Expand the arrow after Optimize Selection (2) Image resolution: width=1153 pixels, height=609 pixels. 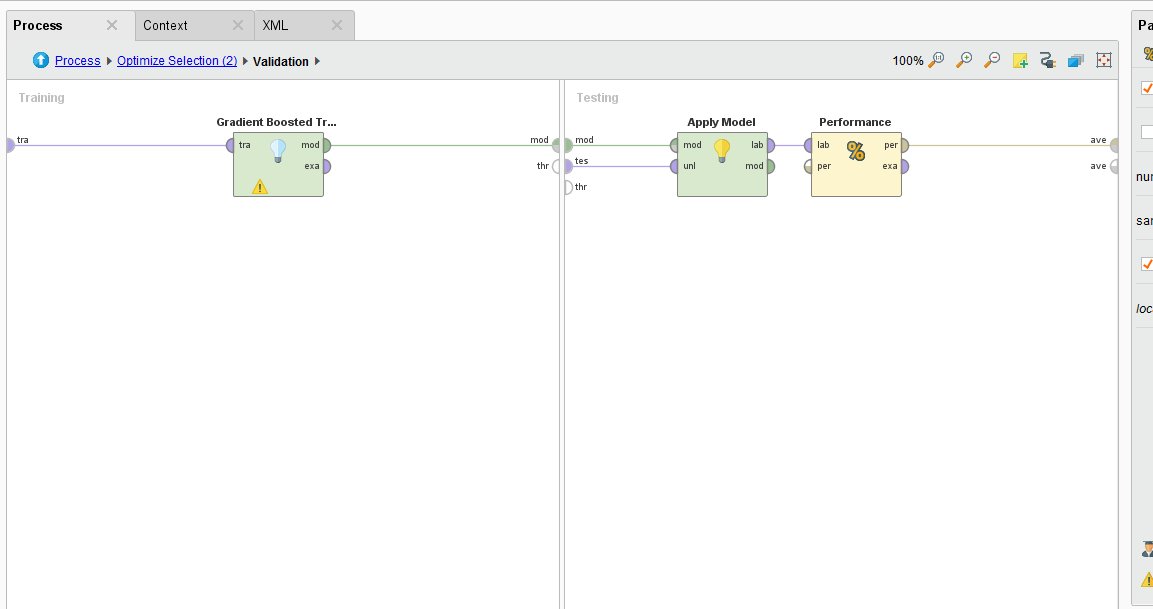[x=245, y=61]
